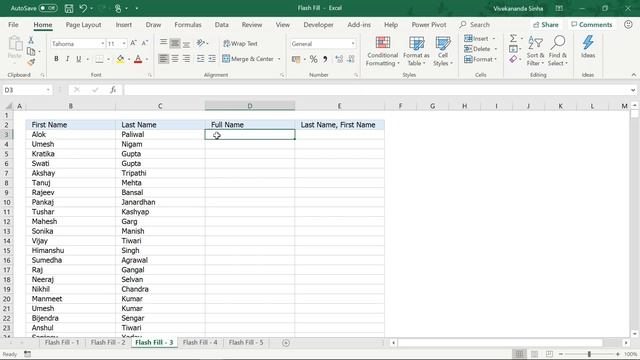Add a new sheet with plus button

[x=286, y=343]
